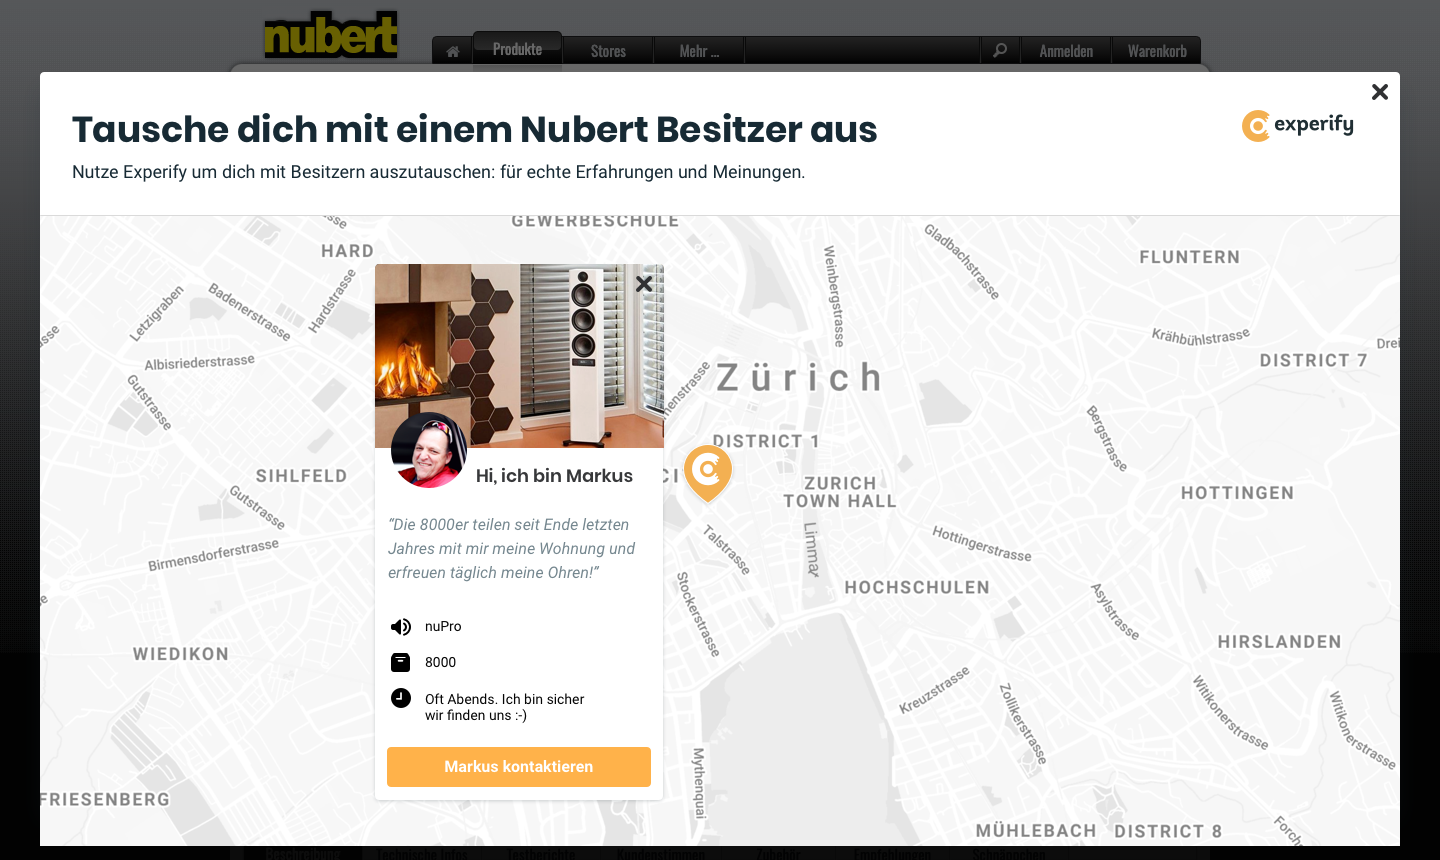Close the Experify modal dialog
Image resolution: width=1440 pixels, height=860 pixels.
(x=1380, y=92)
